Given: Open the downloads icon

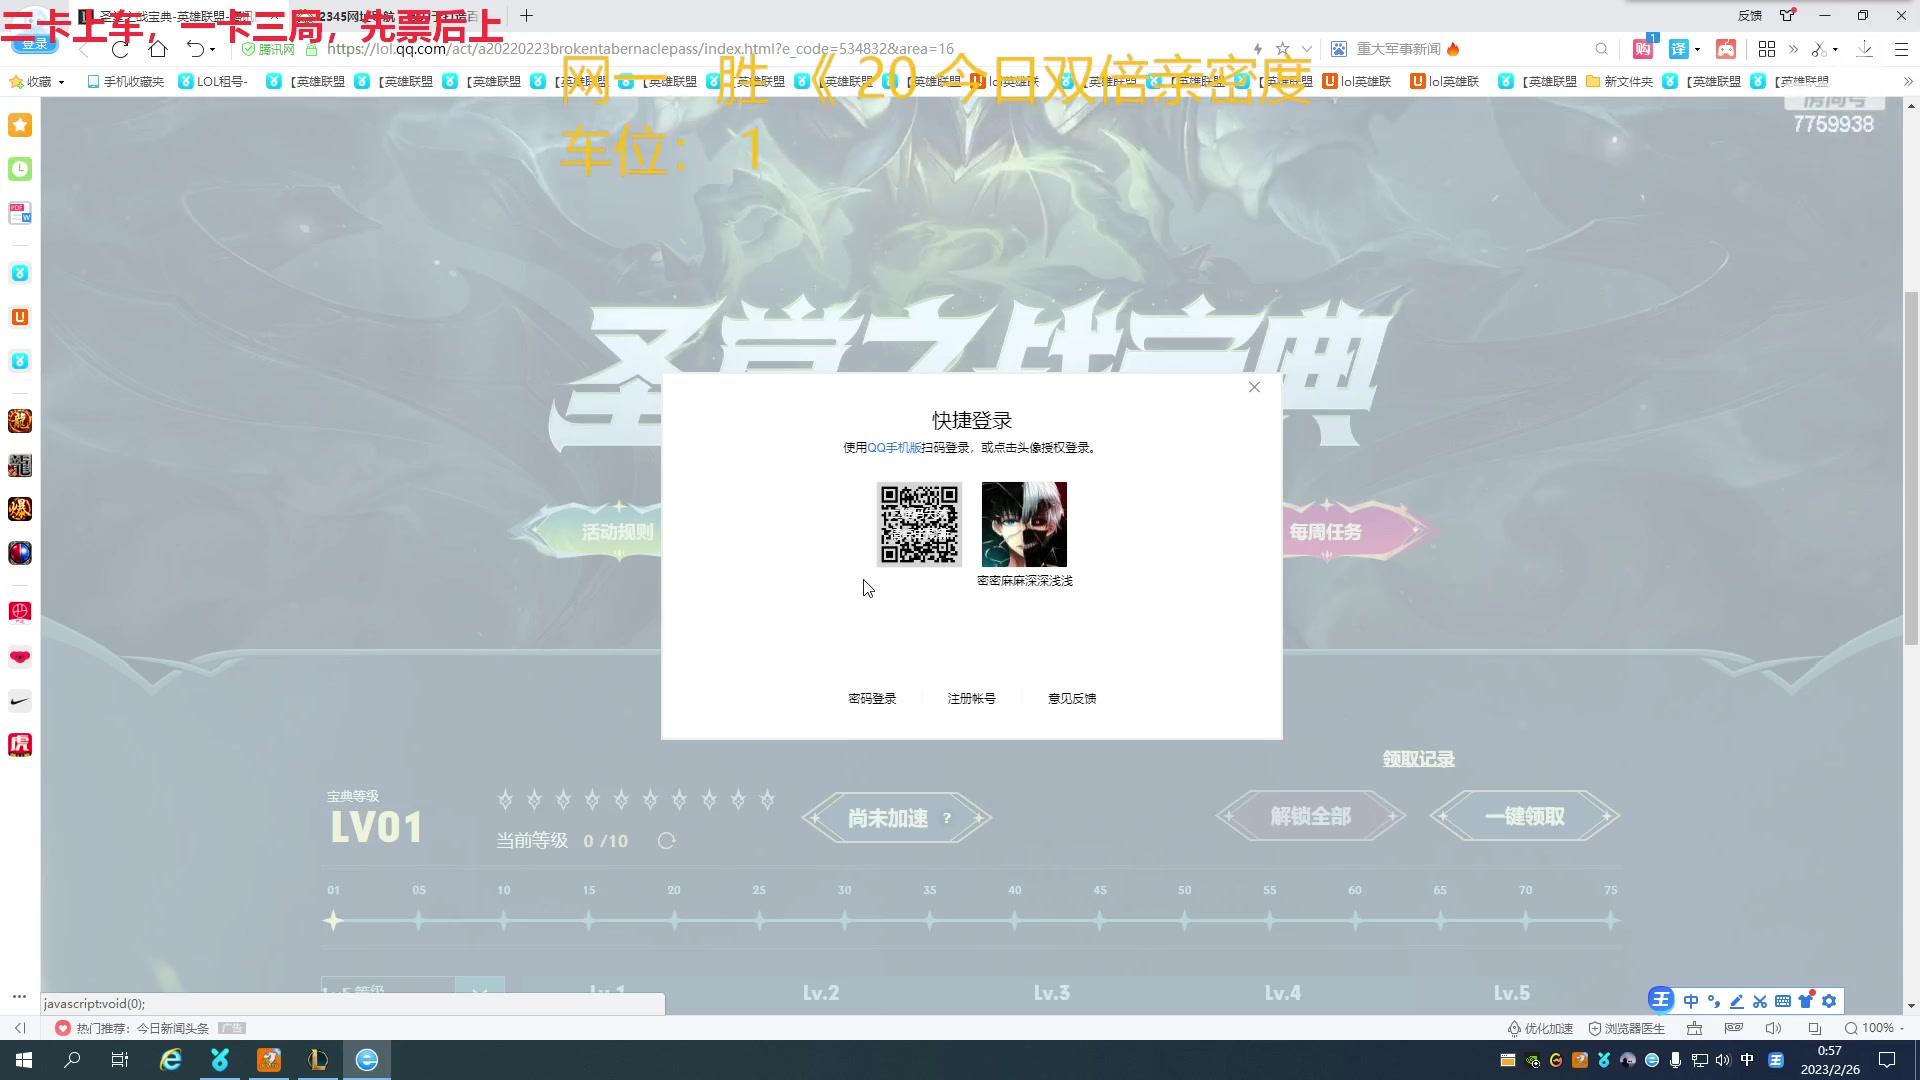Looking at the screenshot, I should click(x=1865, y=49).
